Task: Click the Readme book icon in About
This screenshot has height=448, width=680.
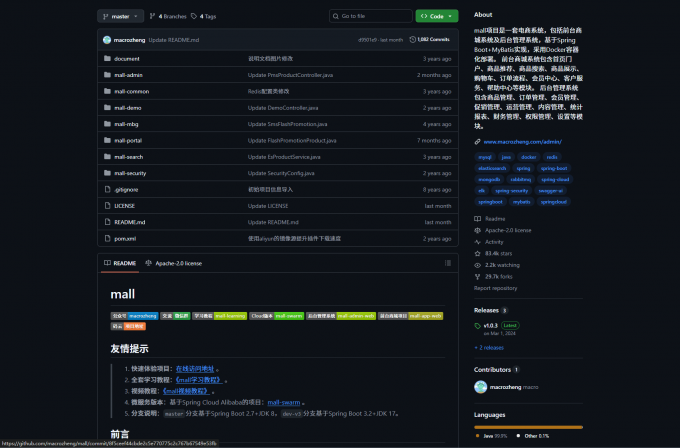Action: (x=477, y=219)
